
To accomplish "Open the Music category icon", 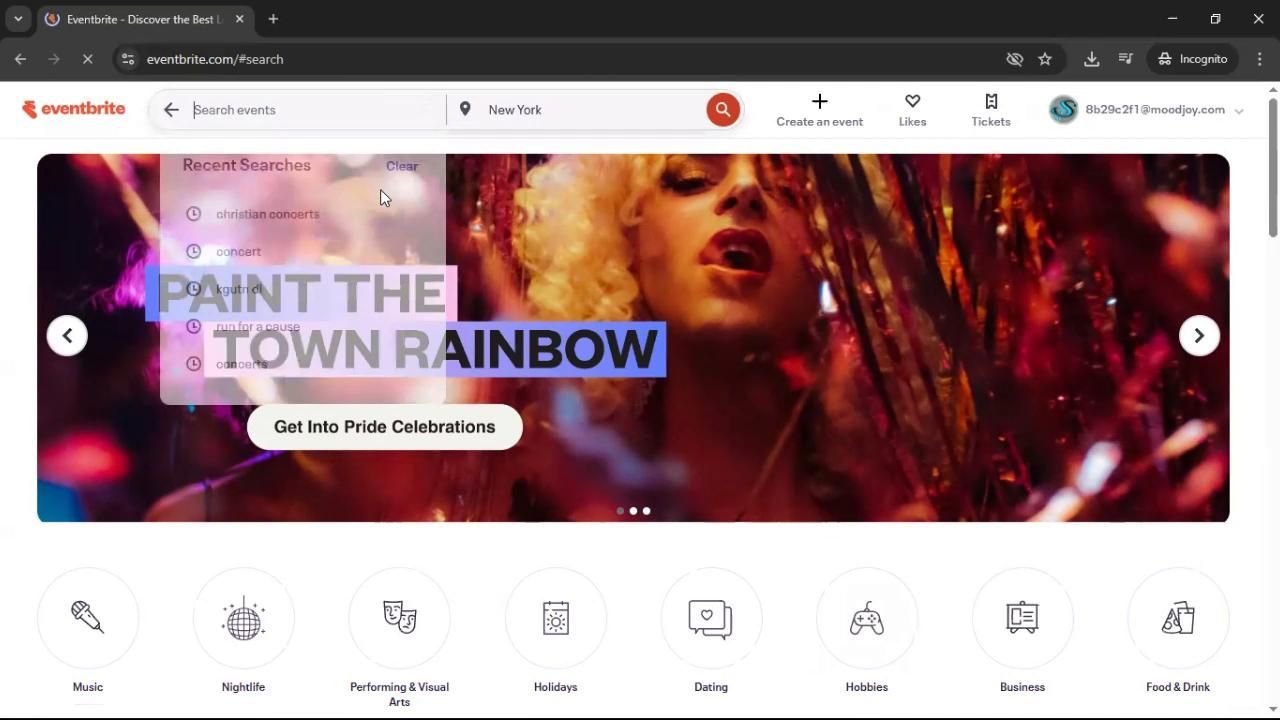I will [88, 619].
